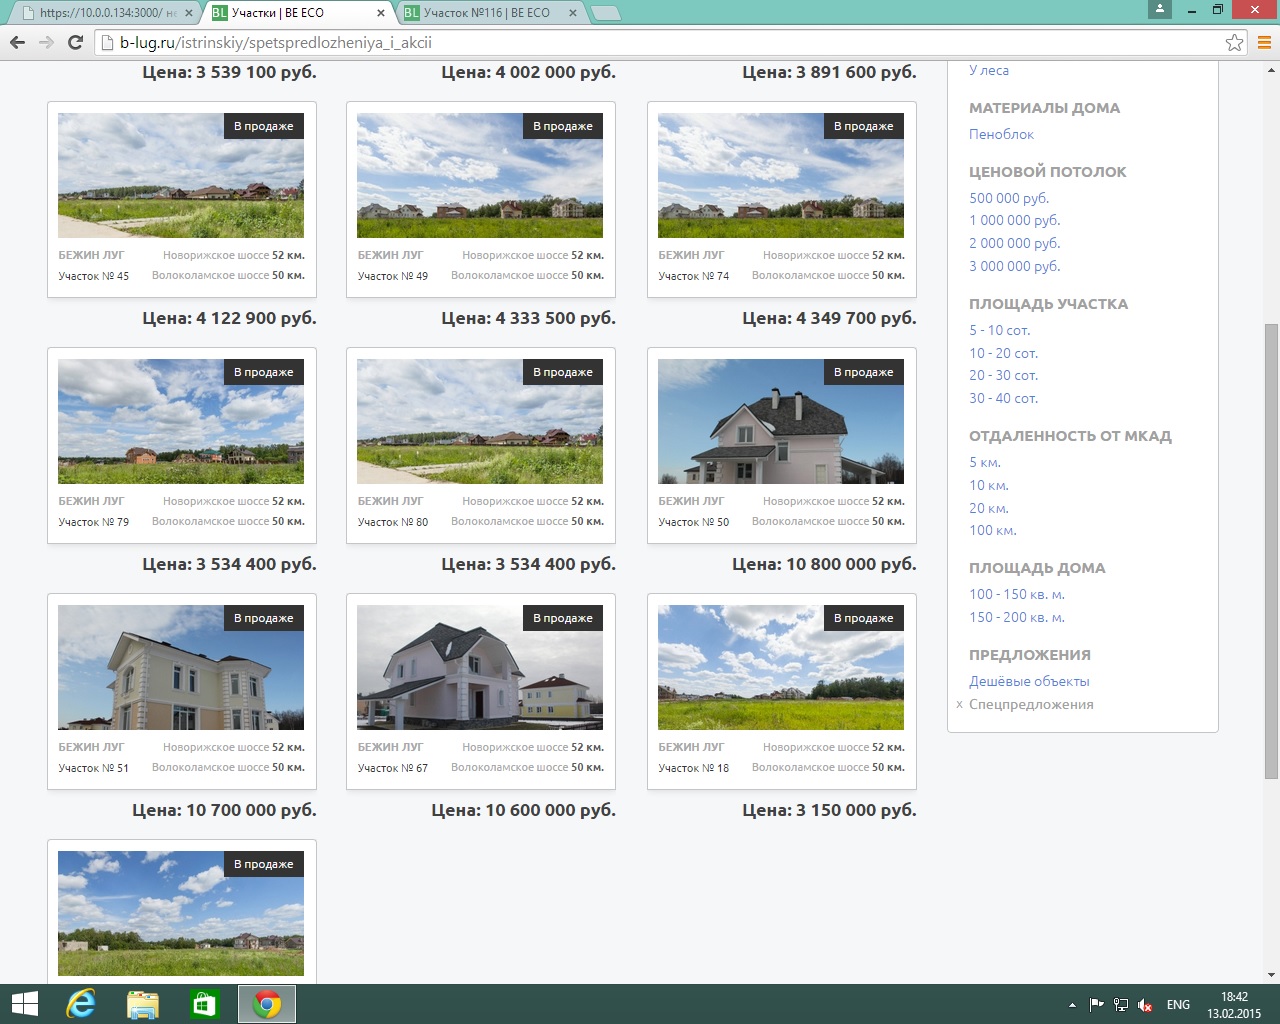Select the 2 000 000 руб. price ceiling
Image resolution: width=1280 pixels, height=1024 pixels.
coord(1014,244)
